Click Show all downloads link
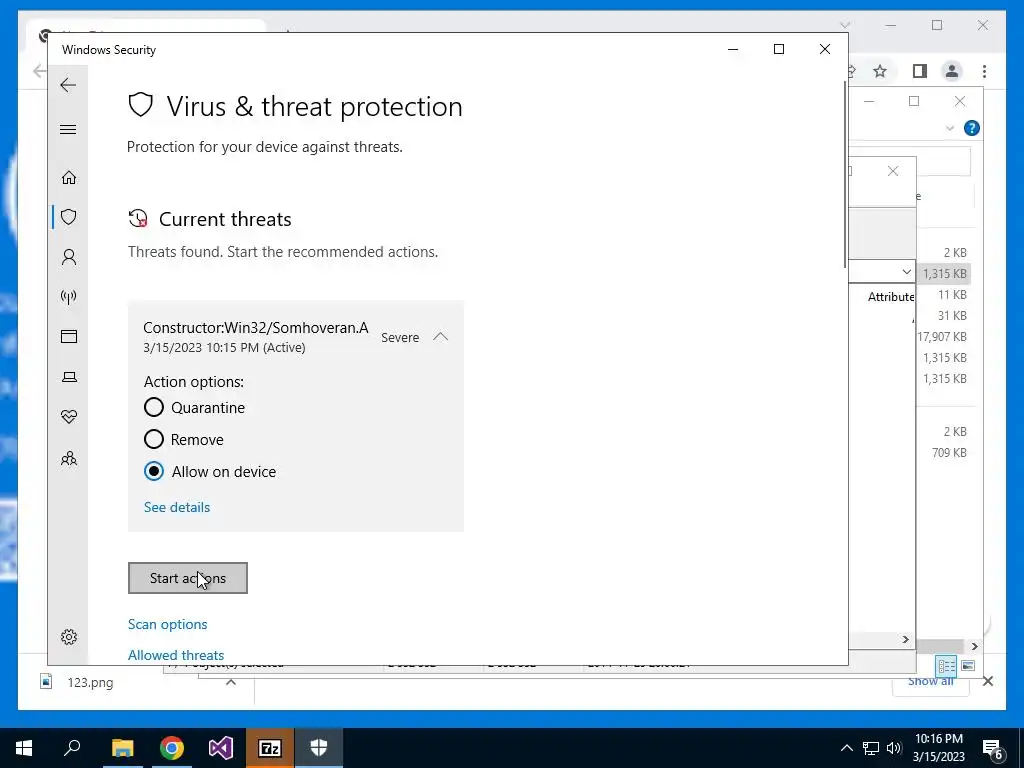Viewport: 1024px width, 768px height. (931, 682)
